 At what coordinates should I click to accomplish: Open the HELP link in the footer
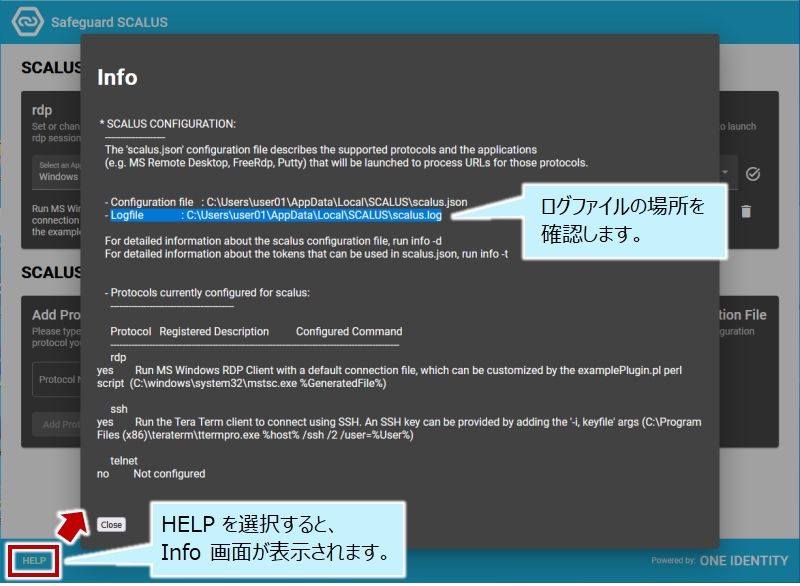(34, 560)
